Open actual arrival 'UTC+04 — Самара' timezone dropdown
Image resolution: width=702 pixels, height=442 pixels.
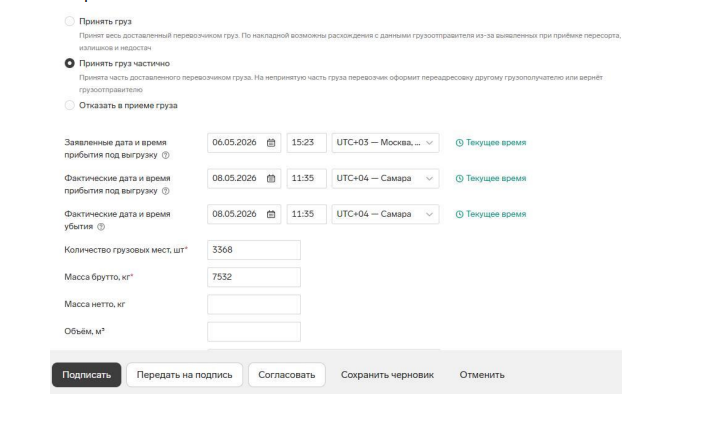(385, 179)
